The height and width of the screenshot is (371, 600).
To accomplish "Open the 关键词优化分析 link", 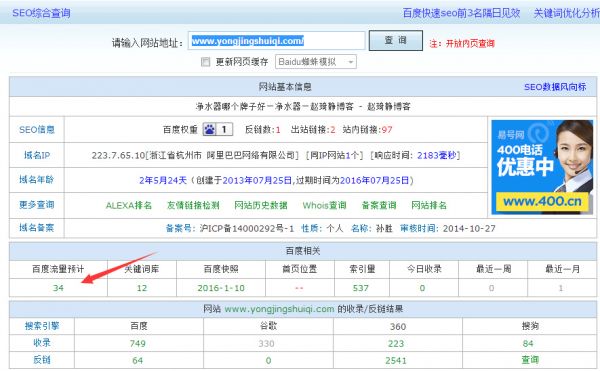I will [566, 13].
